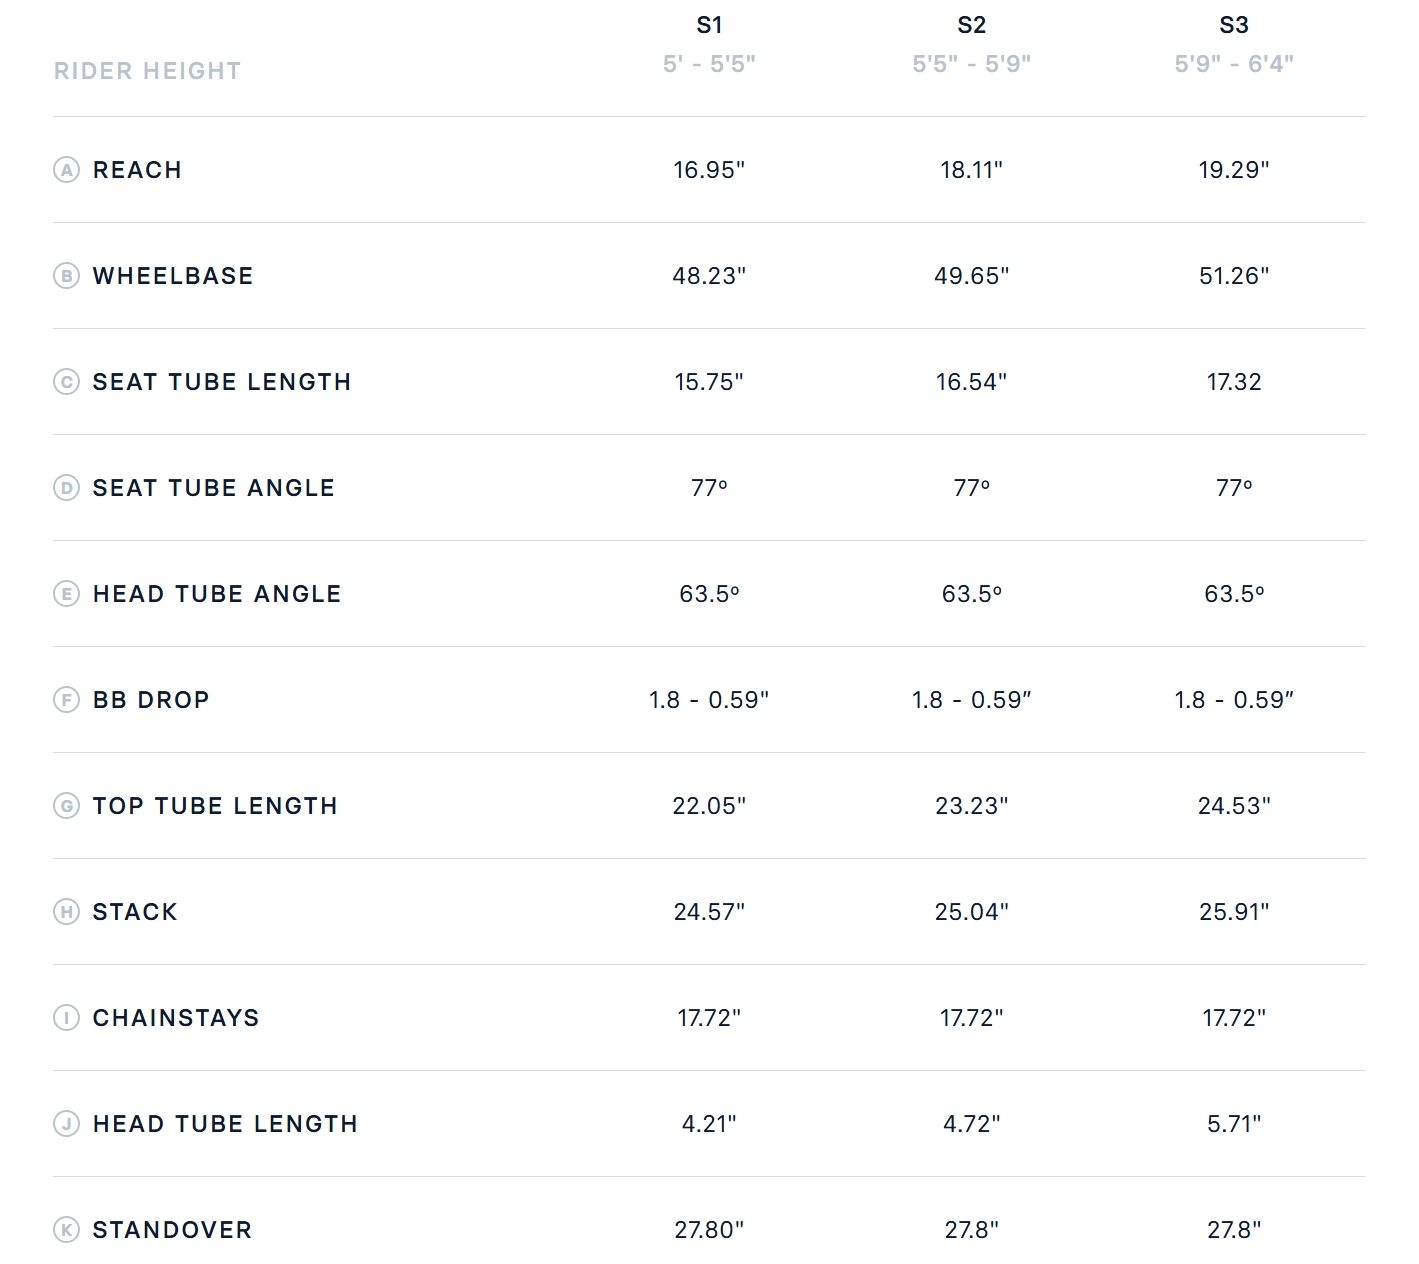Select the circled E Head Tube Angle icon
Image resolution: width=1419 pixels, height=1264 pixels.
tap(66, 594)
